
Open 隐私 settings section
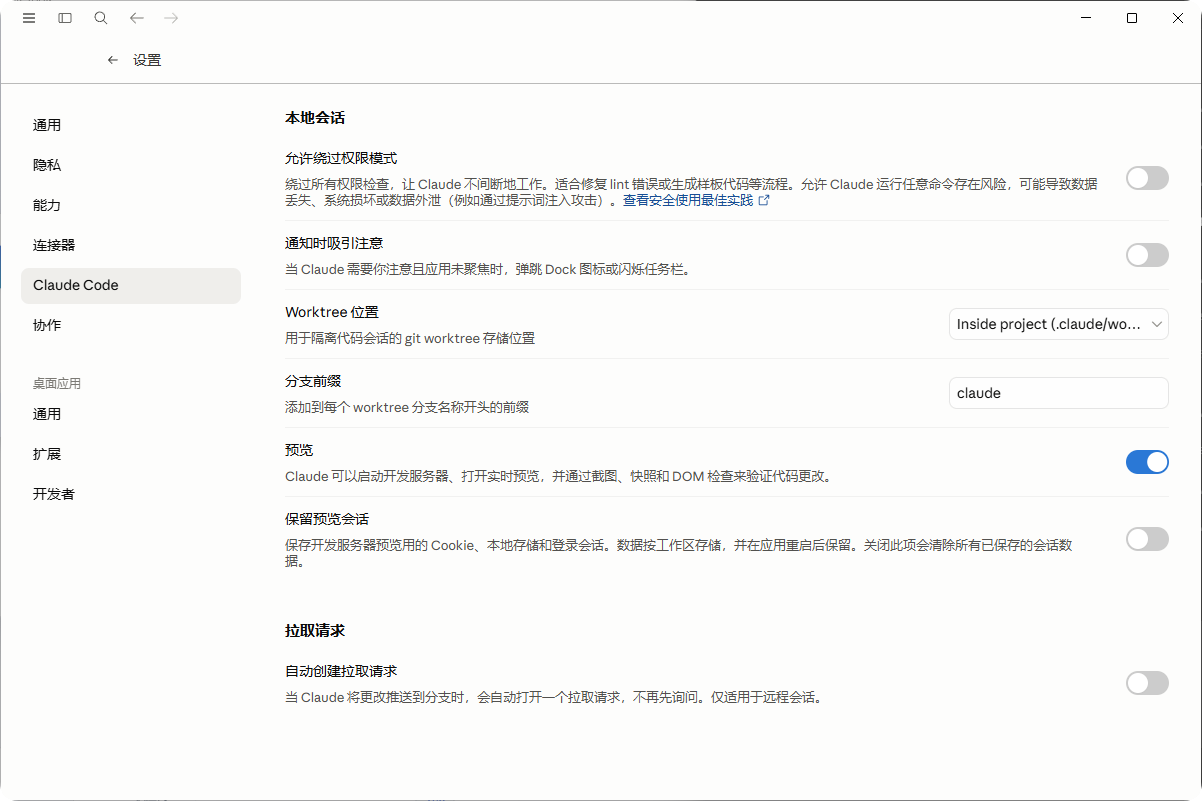point(131,165)
